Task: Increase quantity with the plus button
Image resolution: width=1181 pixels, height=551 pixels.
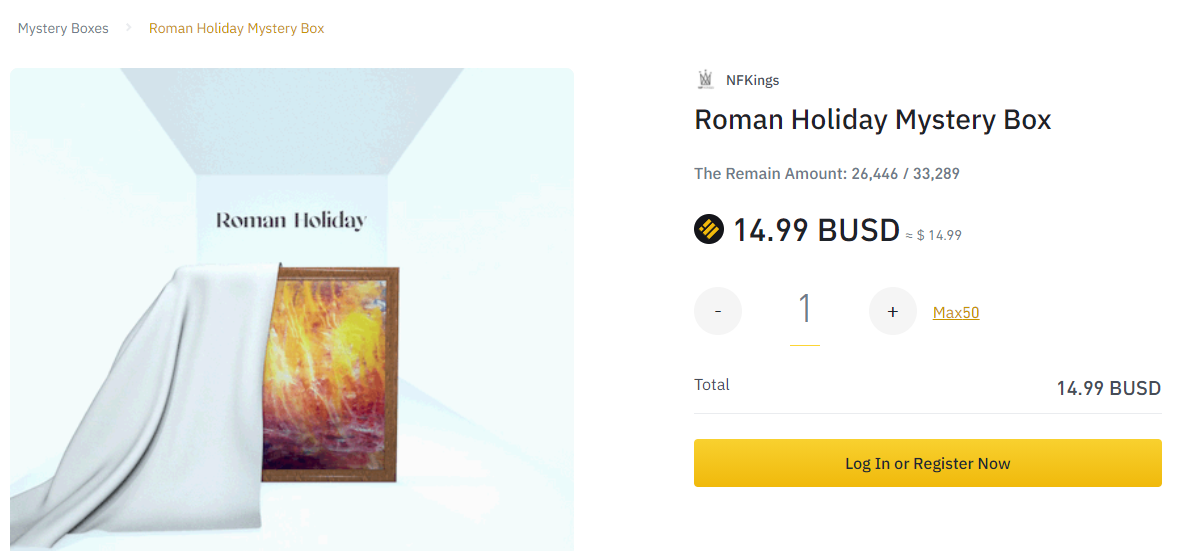Action: (893, 311)
